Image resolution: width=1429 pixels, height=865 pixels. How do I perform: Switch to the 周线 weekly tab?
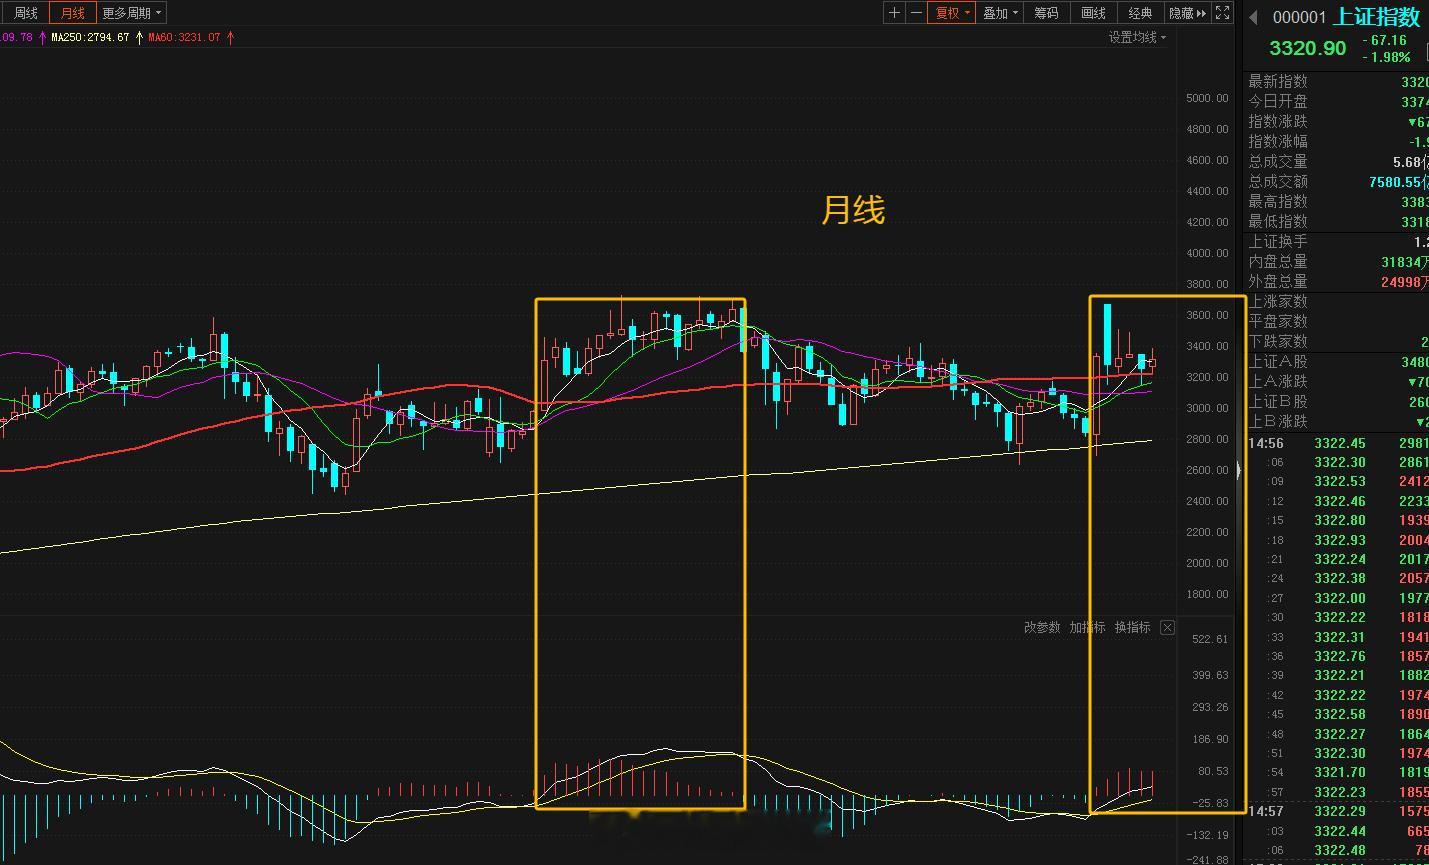click(25, 13)
